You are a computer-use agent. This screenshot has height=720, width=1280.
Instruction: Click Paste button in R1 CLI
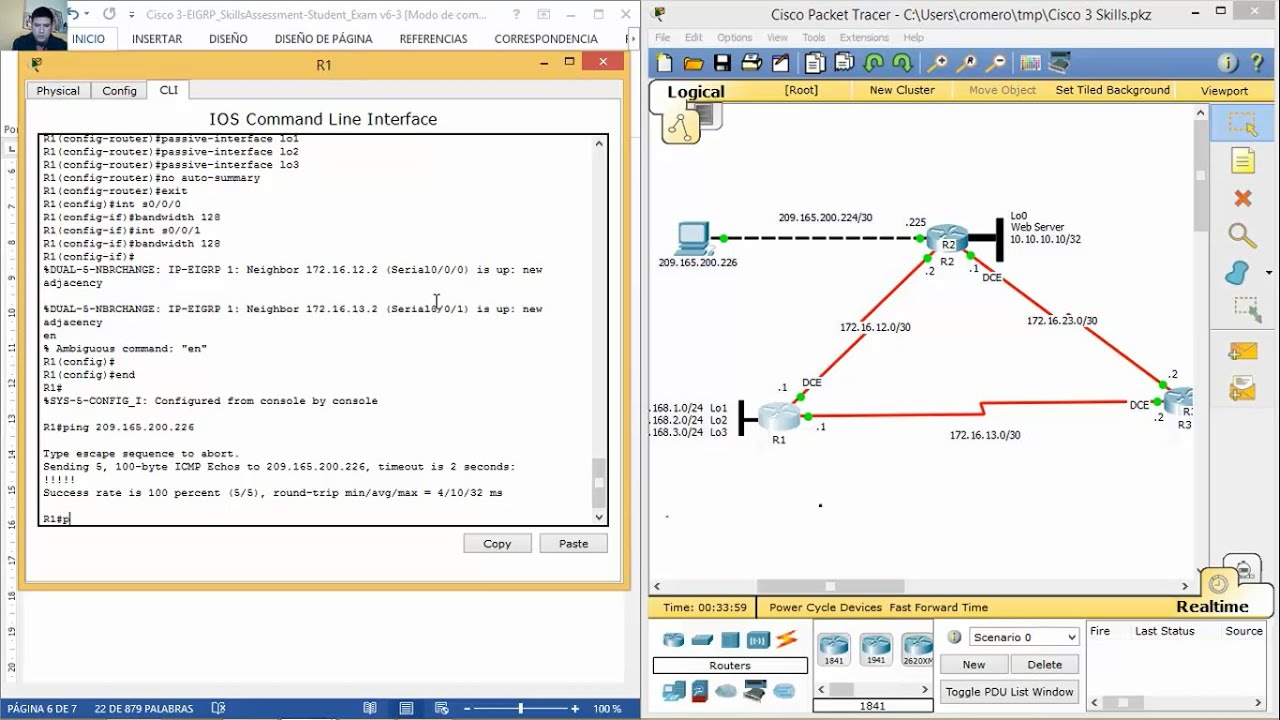(x=573, y=543)
